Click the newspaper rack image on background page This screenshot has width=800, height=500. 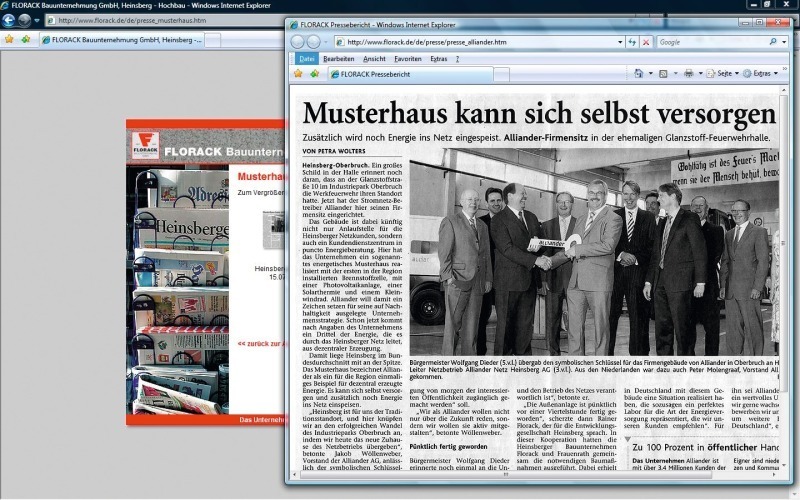point(177,289)
